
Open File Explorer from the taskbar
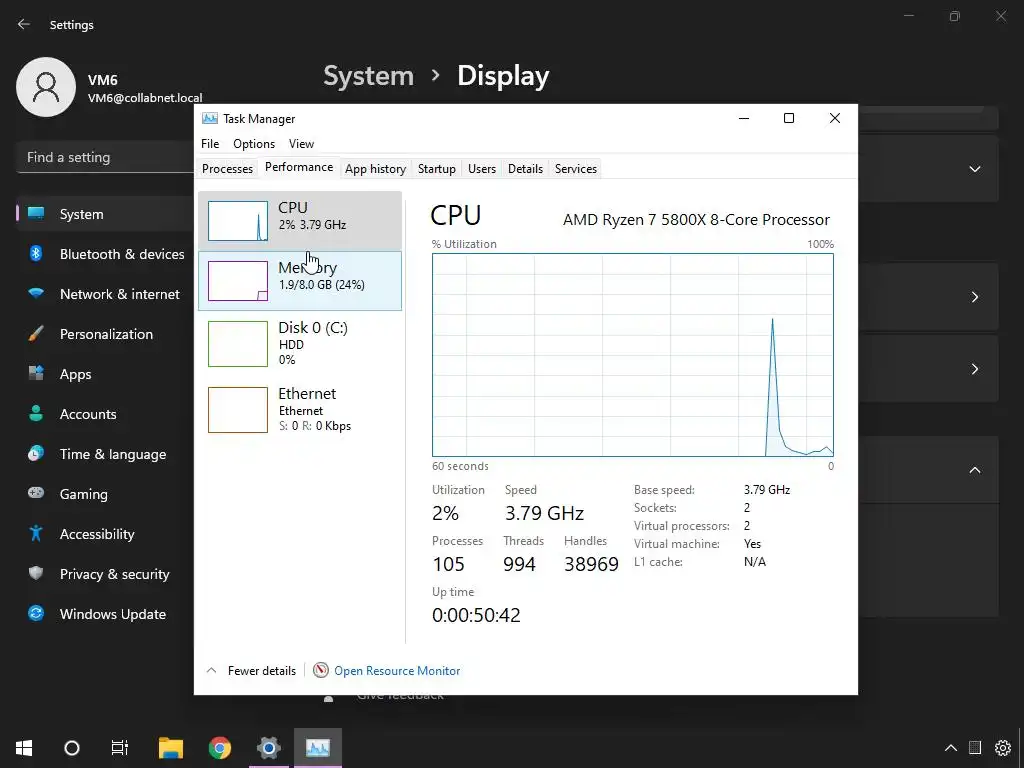[x=171, y=748]
